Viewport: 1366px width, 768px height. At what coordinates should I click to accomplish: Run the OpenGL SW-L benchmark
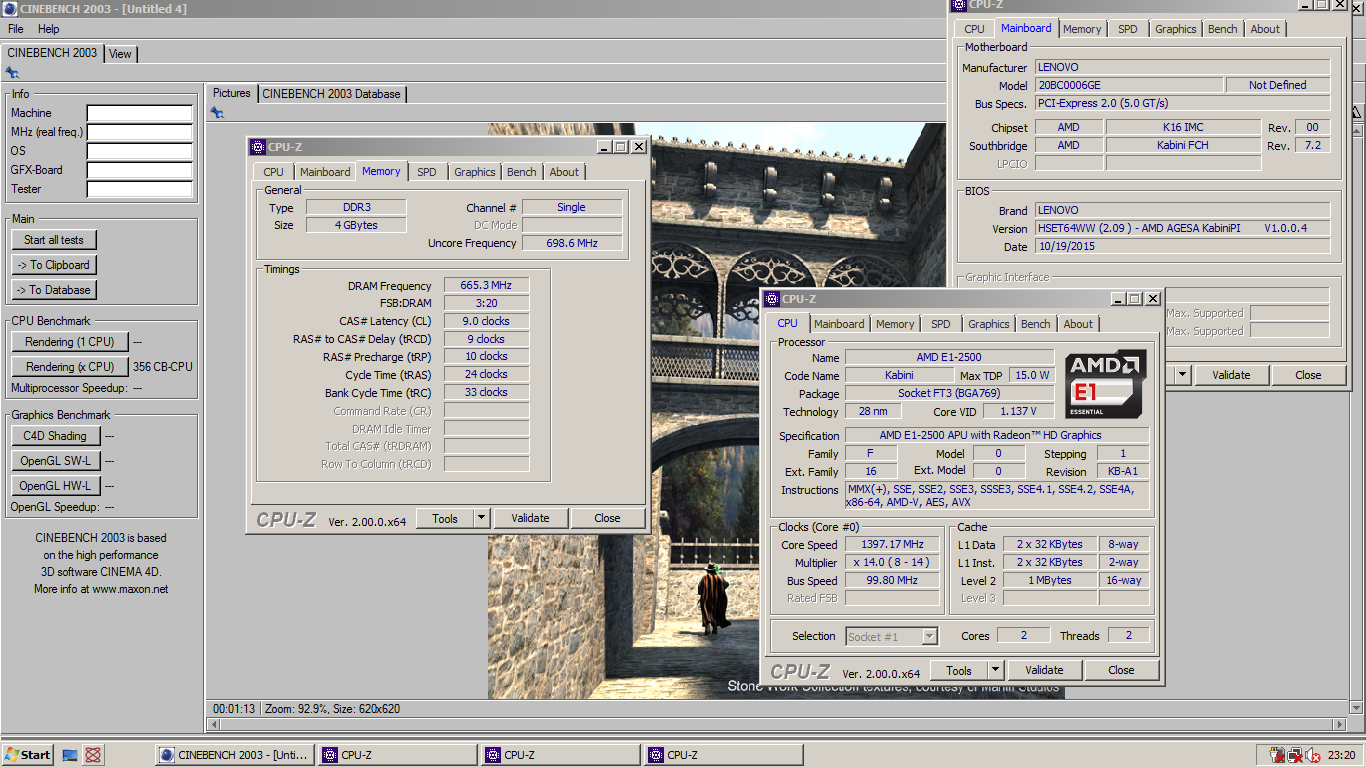[x=55, y=461]
